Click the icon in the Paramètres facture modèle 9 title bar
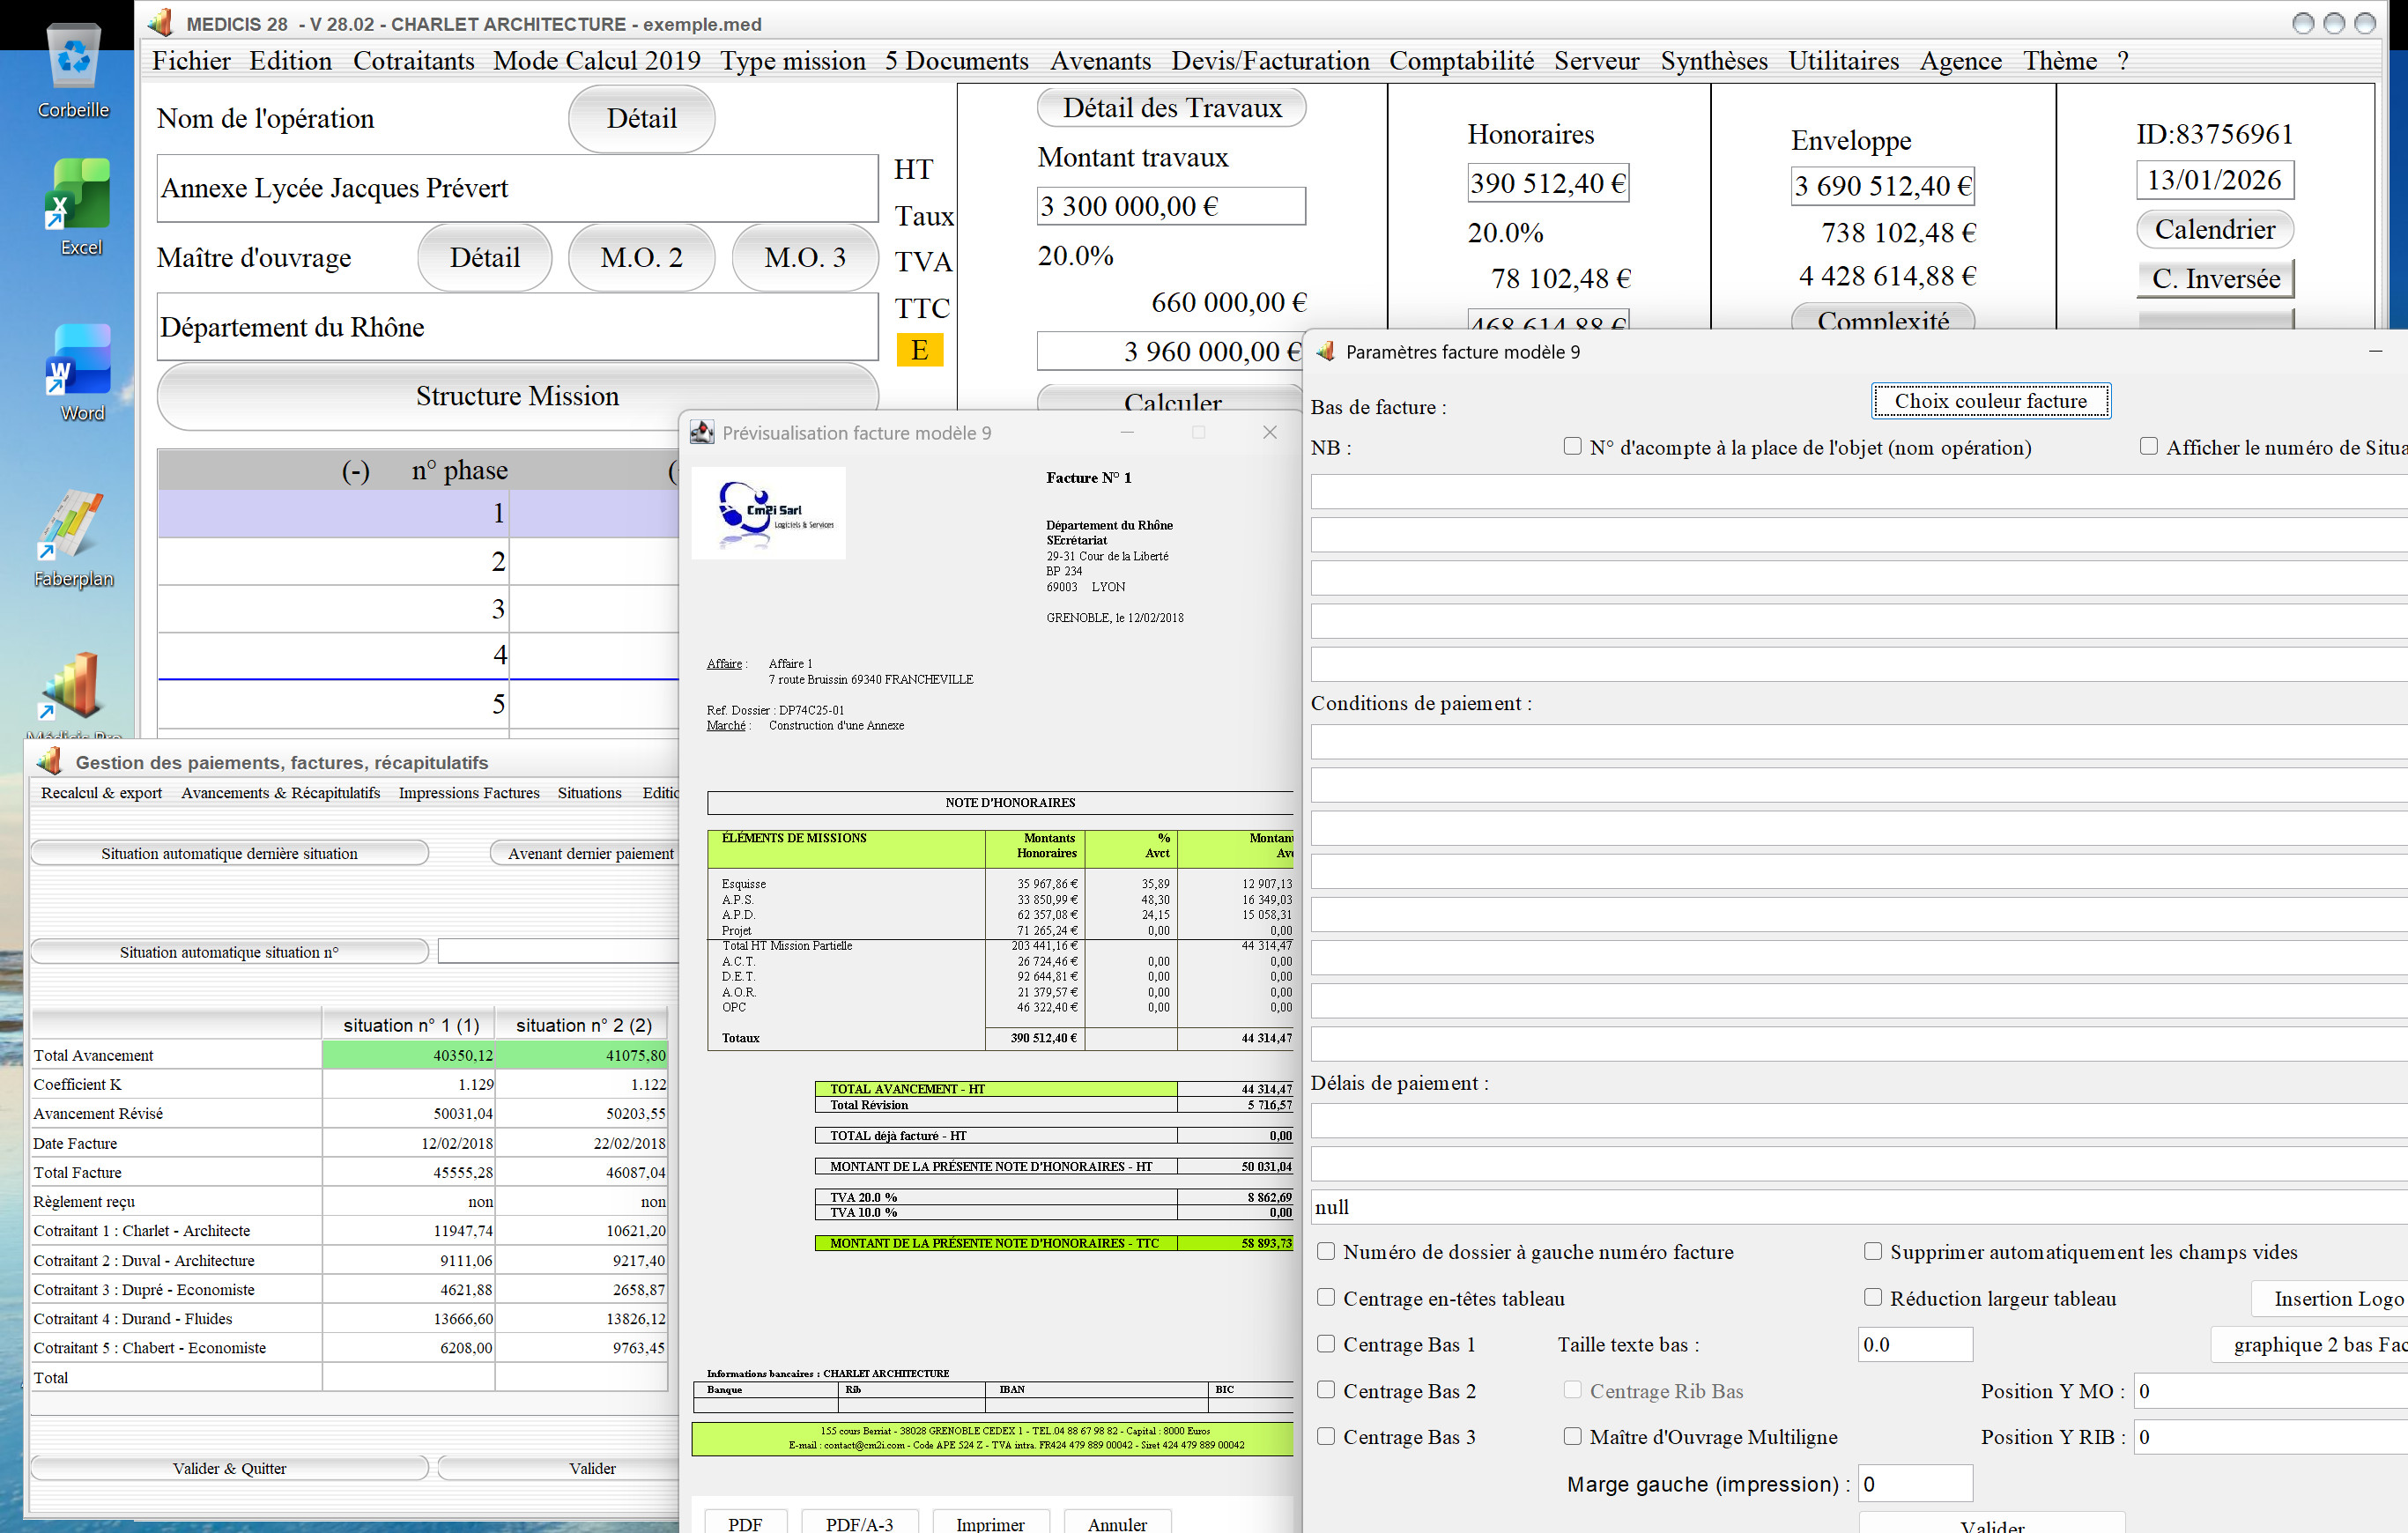The image size is (2408, 1533). 1326,351
